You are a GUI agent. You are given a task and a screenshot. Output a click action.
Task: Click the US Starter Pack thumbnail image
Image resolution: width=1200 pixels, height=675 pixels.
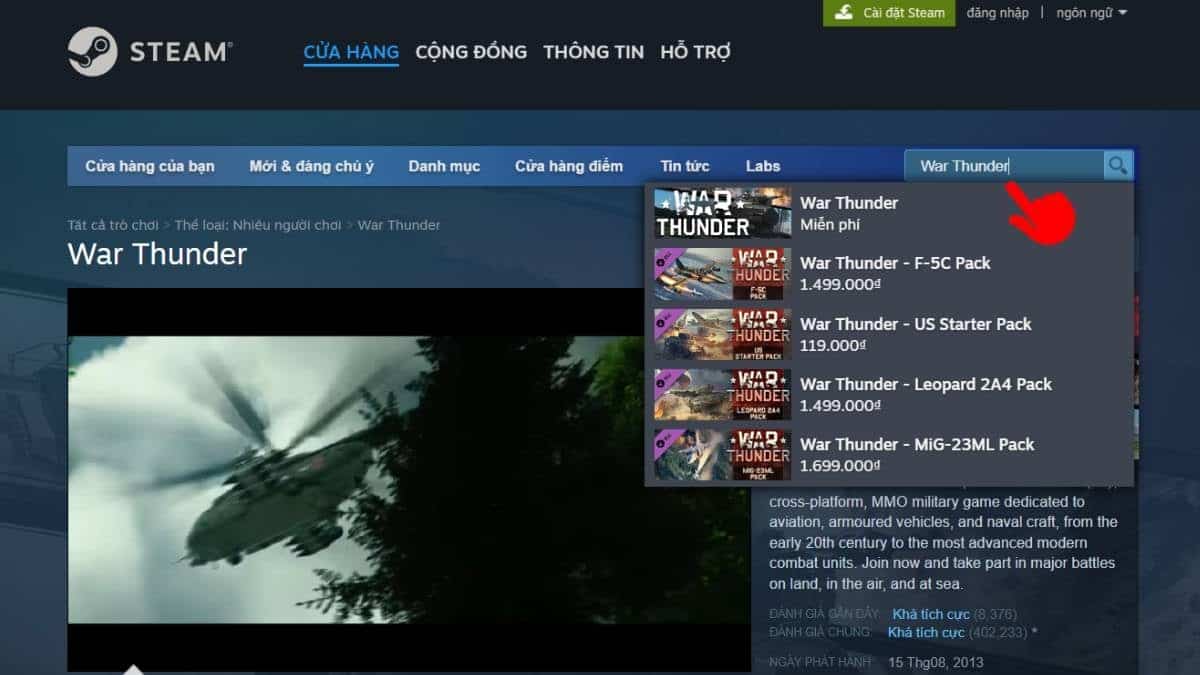pos(723,334)
